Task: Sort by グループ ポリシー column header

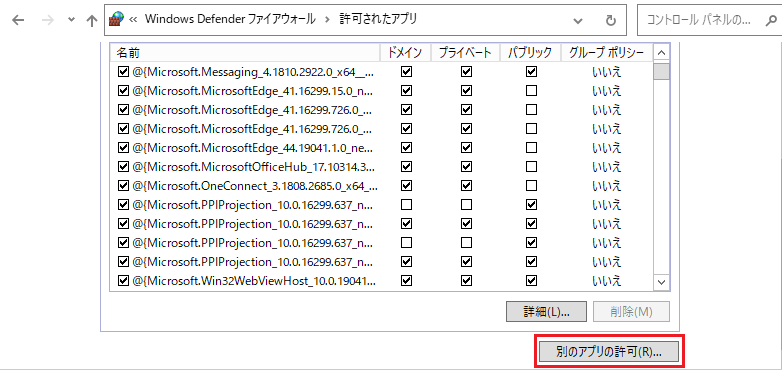Action: [x=606, y=52]
